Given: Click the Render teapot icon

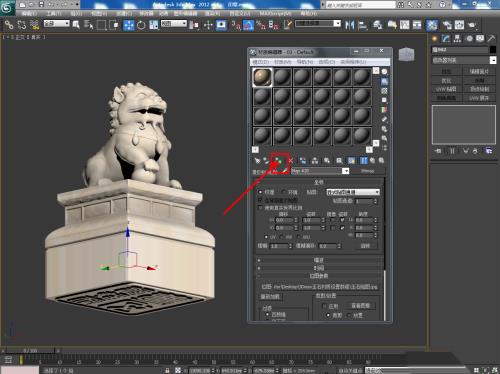Looking at the screenshot, I should click(472, 25).
